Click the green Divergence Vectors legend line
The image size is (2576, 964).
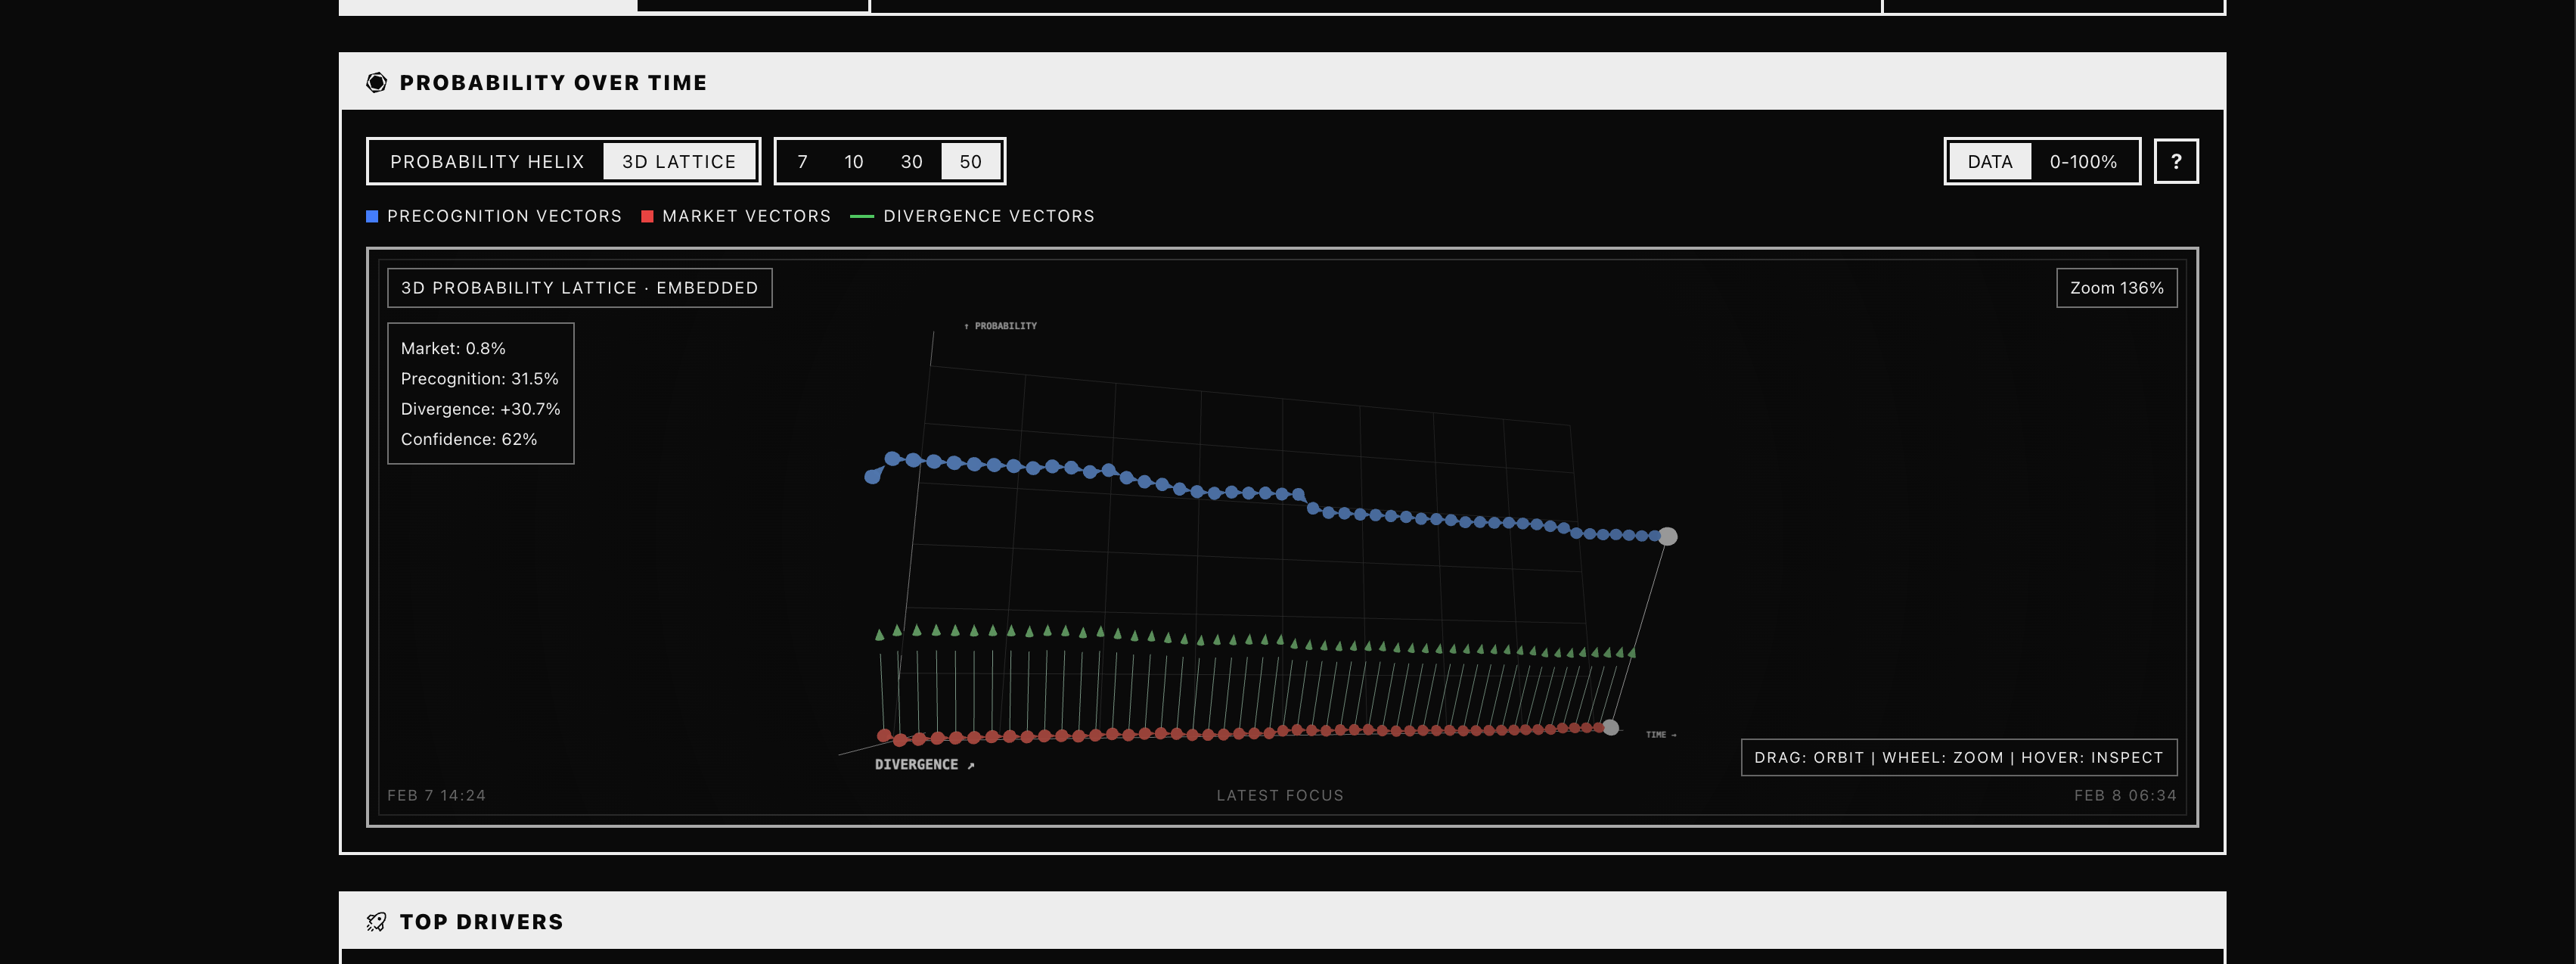(861, 216)
